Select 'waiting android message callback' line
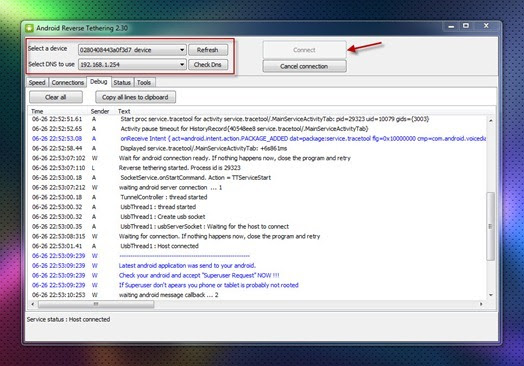The image size is (524, 366). coord(257,295)
